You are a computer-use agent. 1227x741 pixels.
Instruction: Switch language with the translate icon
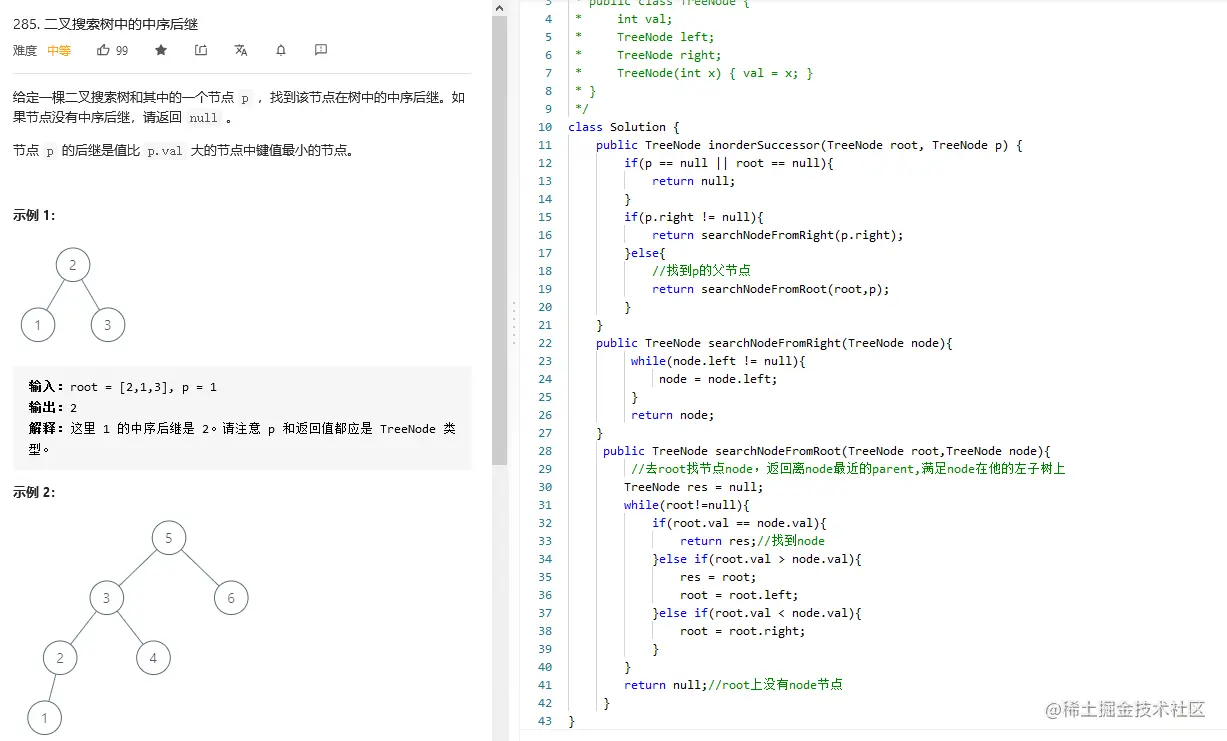[x=241, y=50]
